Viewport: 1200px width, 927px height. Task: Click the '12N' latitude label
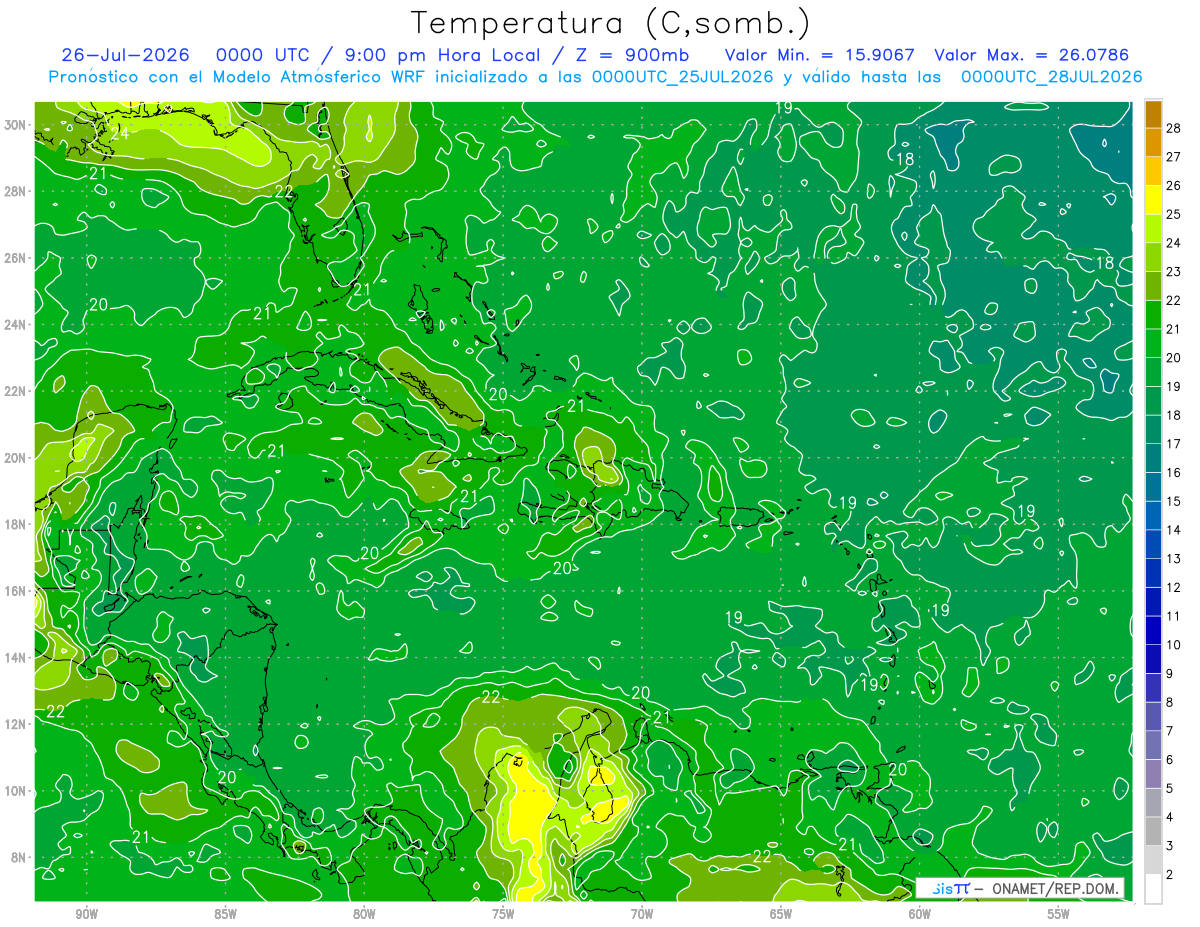click(x=17, y=724)
